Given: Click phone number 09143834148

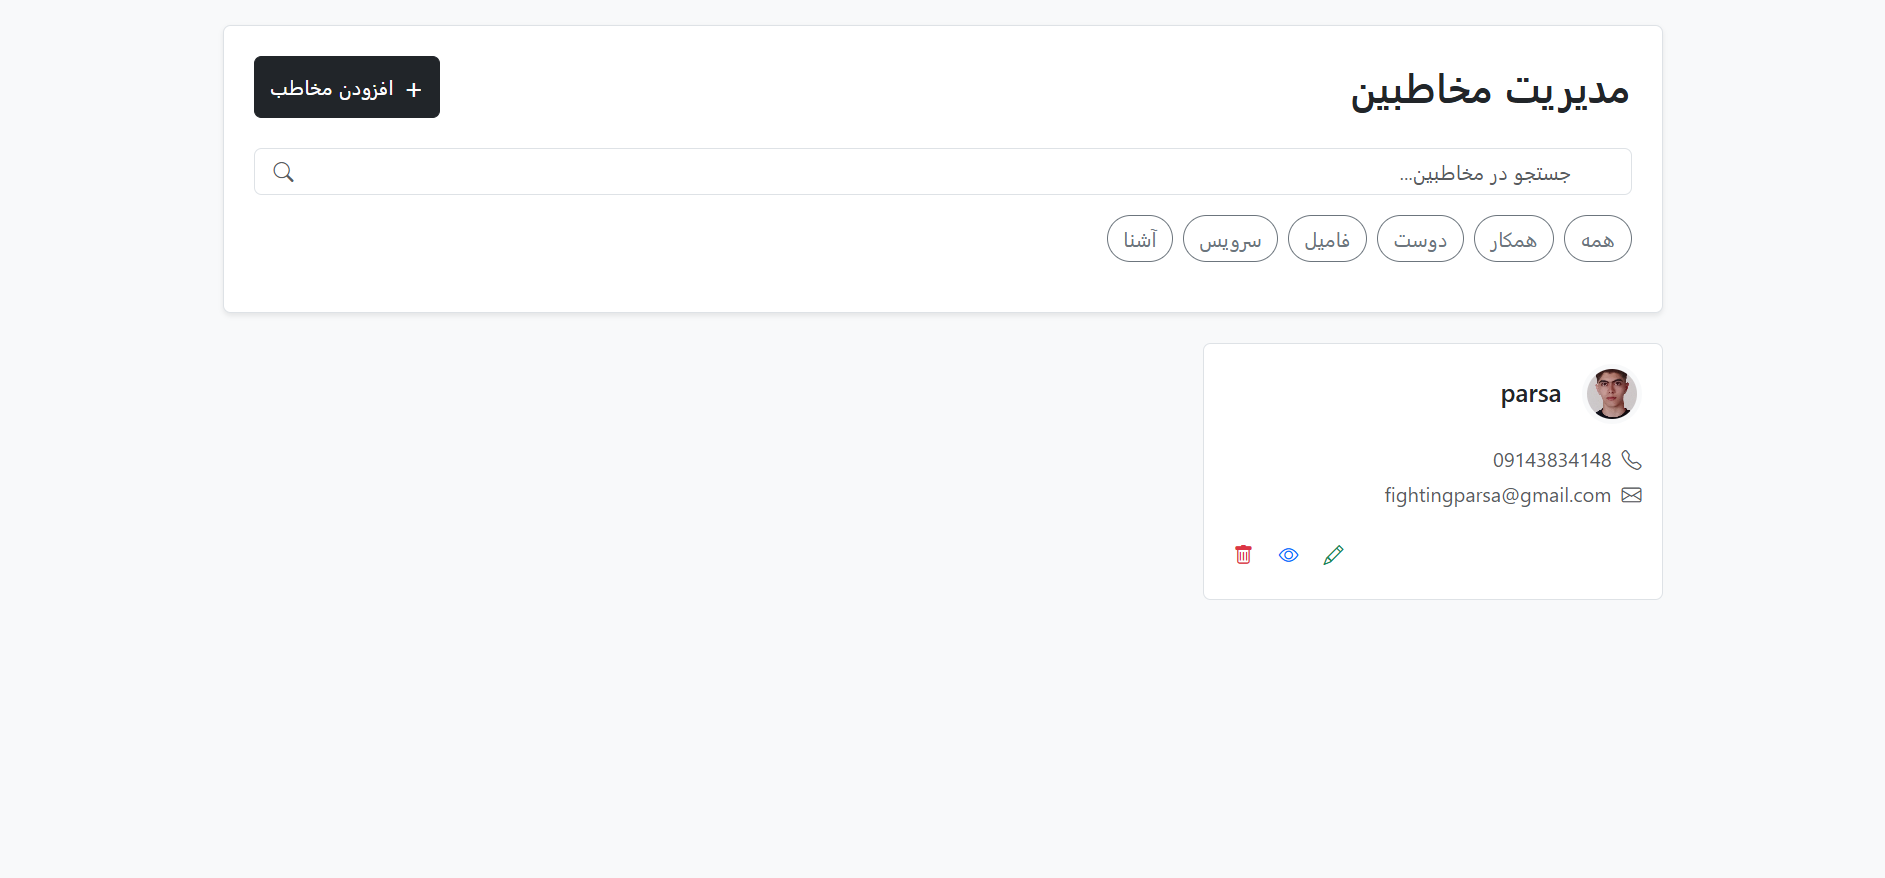Looking at the screenshot, I should click(x=1552, y=460).
